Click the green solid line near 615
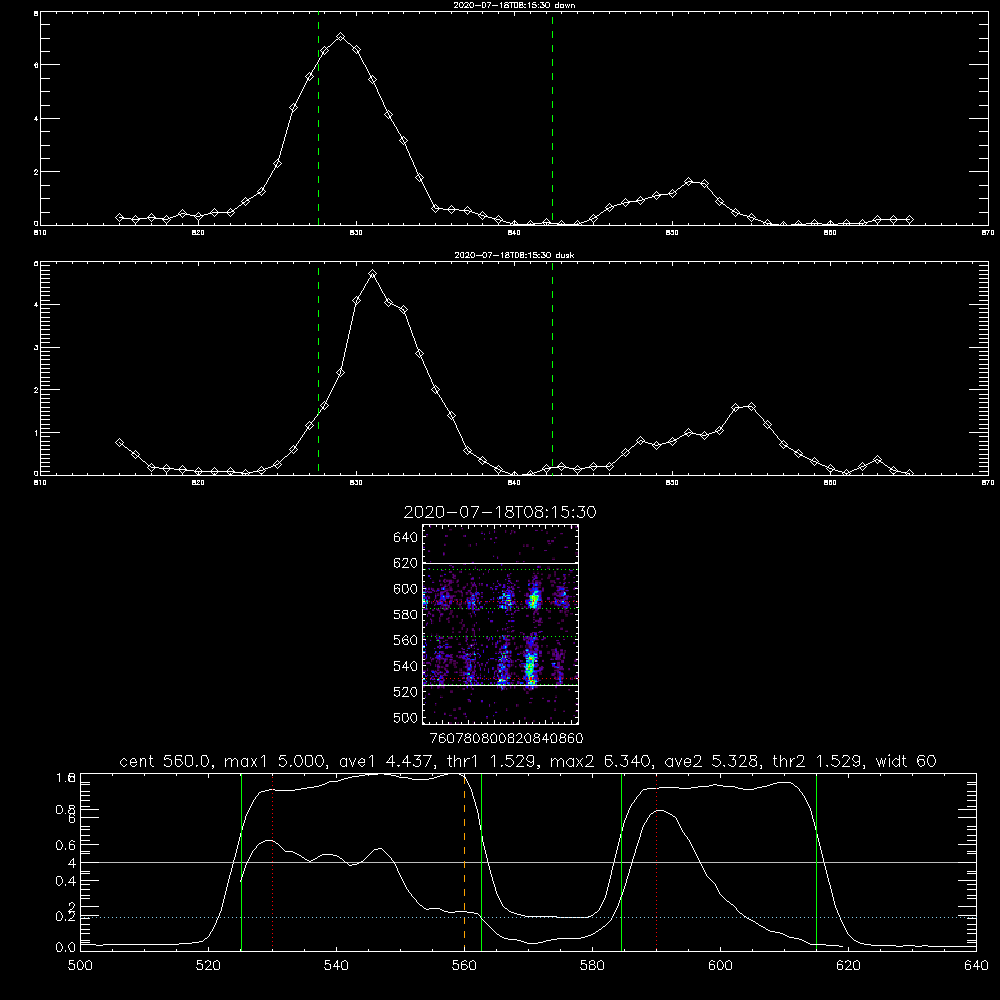 point(816,862)
